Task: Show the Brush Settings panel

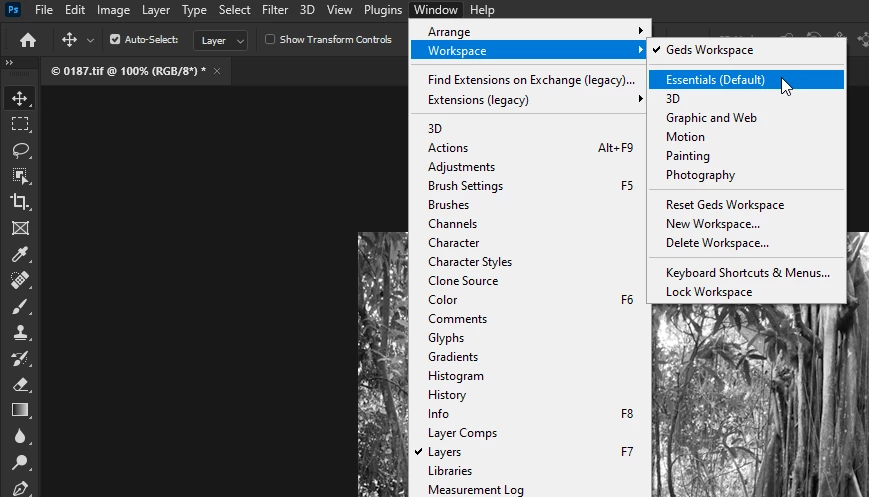Action: point(529,186)
